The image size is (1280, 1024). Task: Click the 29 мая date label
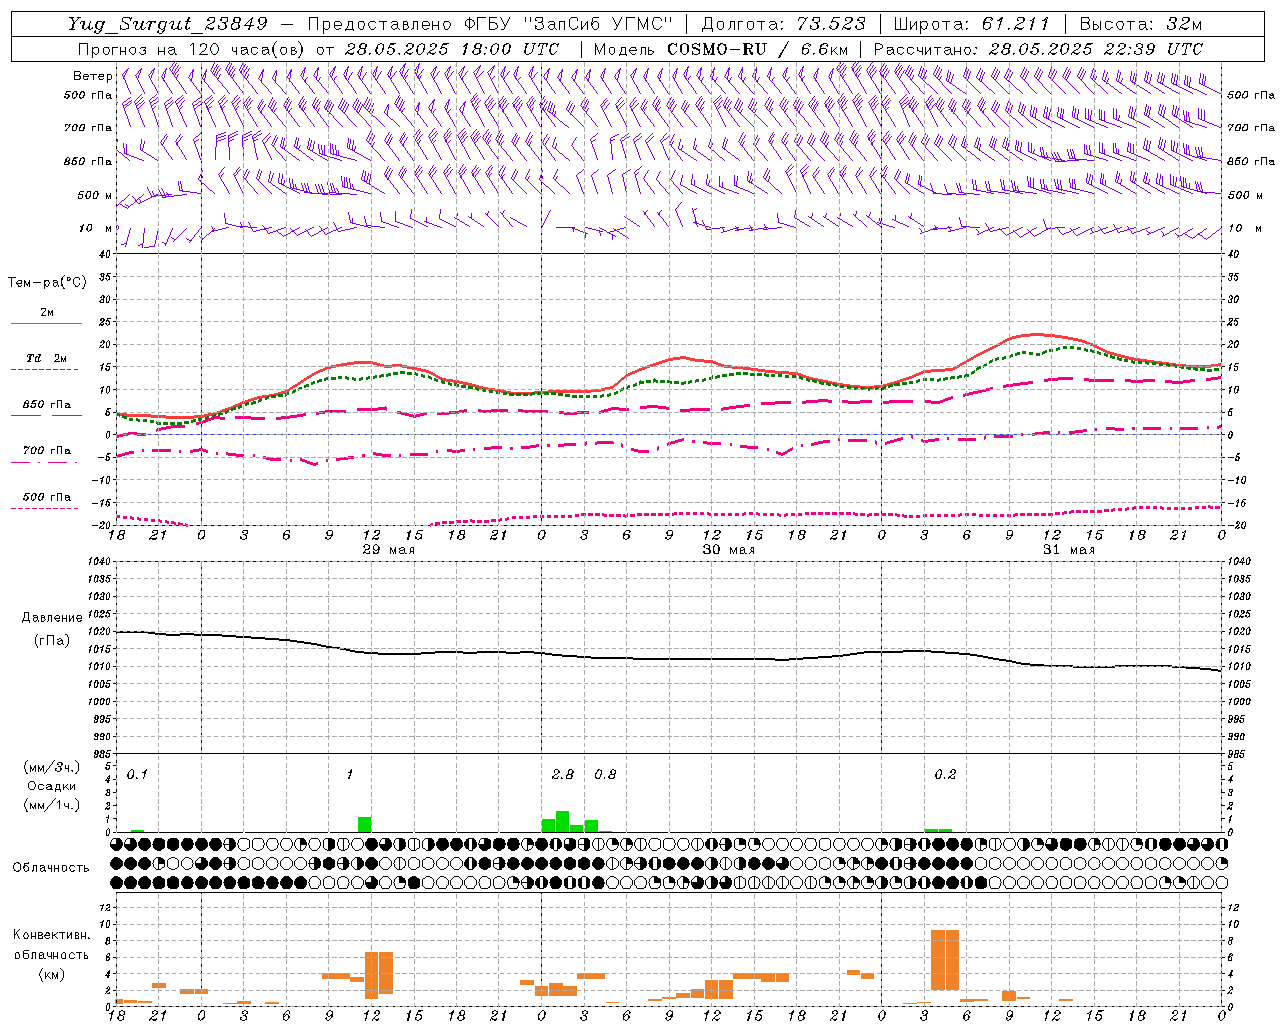(x=389, y=550)
